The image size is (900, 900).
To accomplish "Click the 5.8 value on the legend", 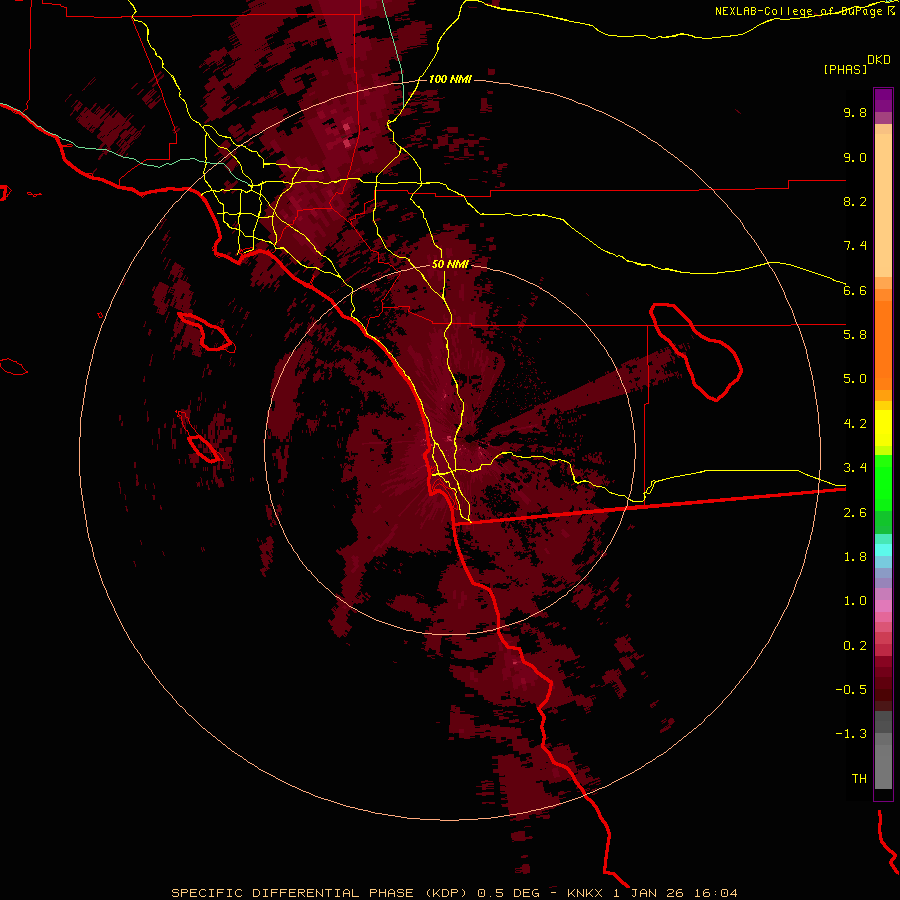I will tap(855, 335).
